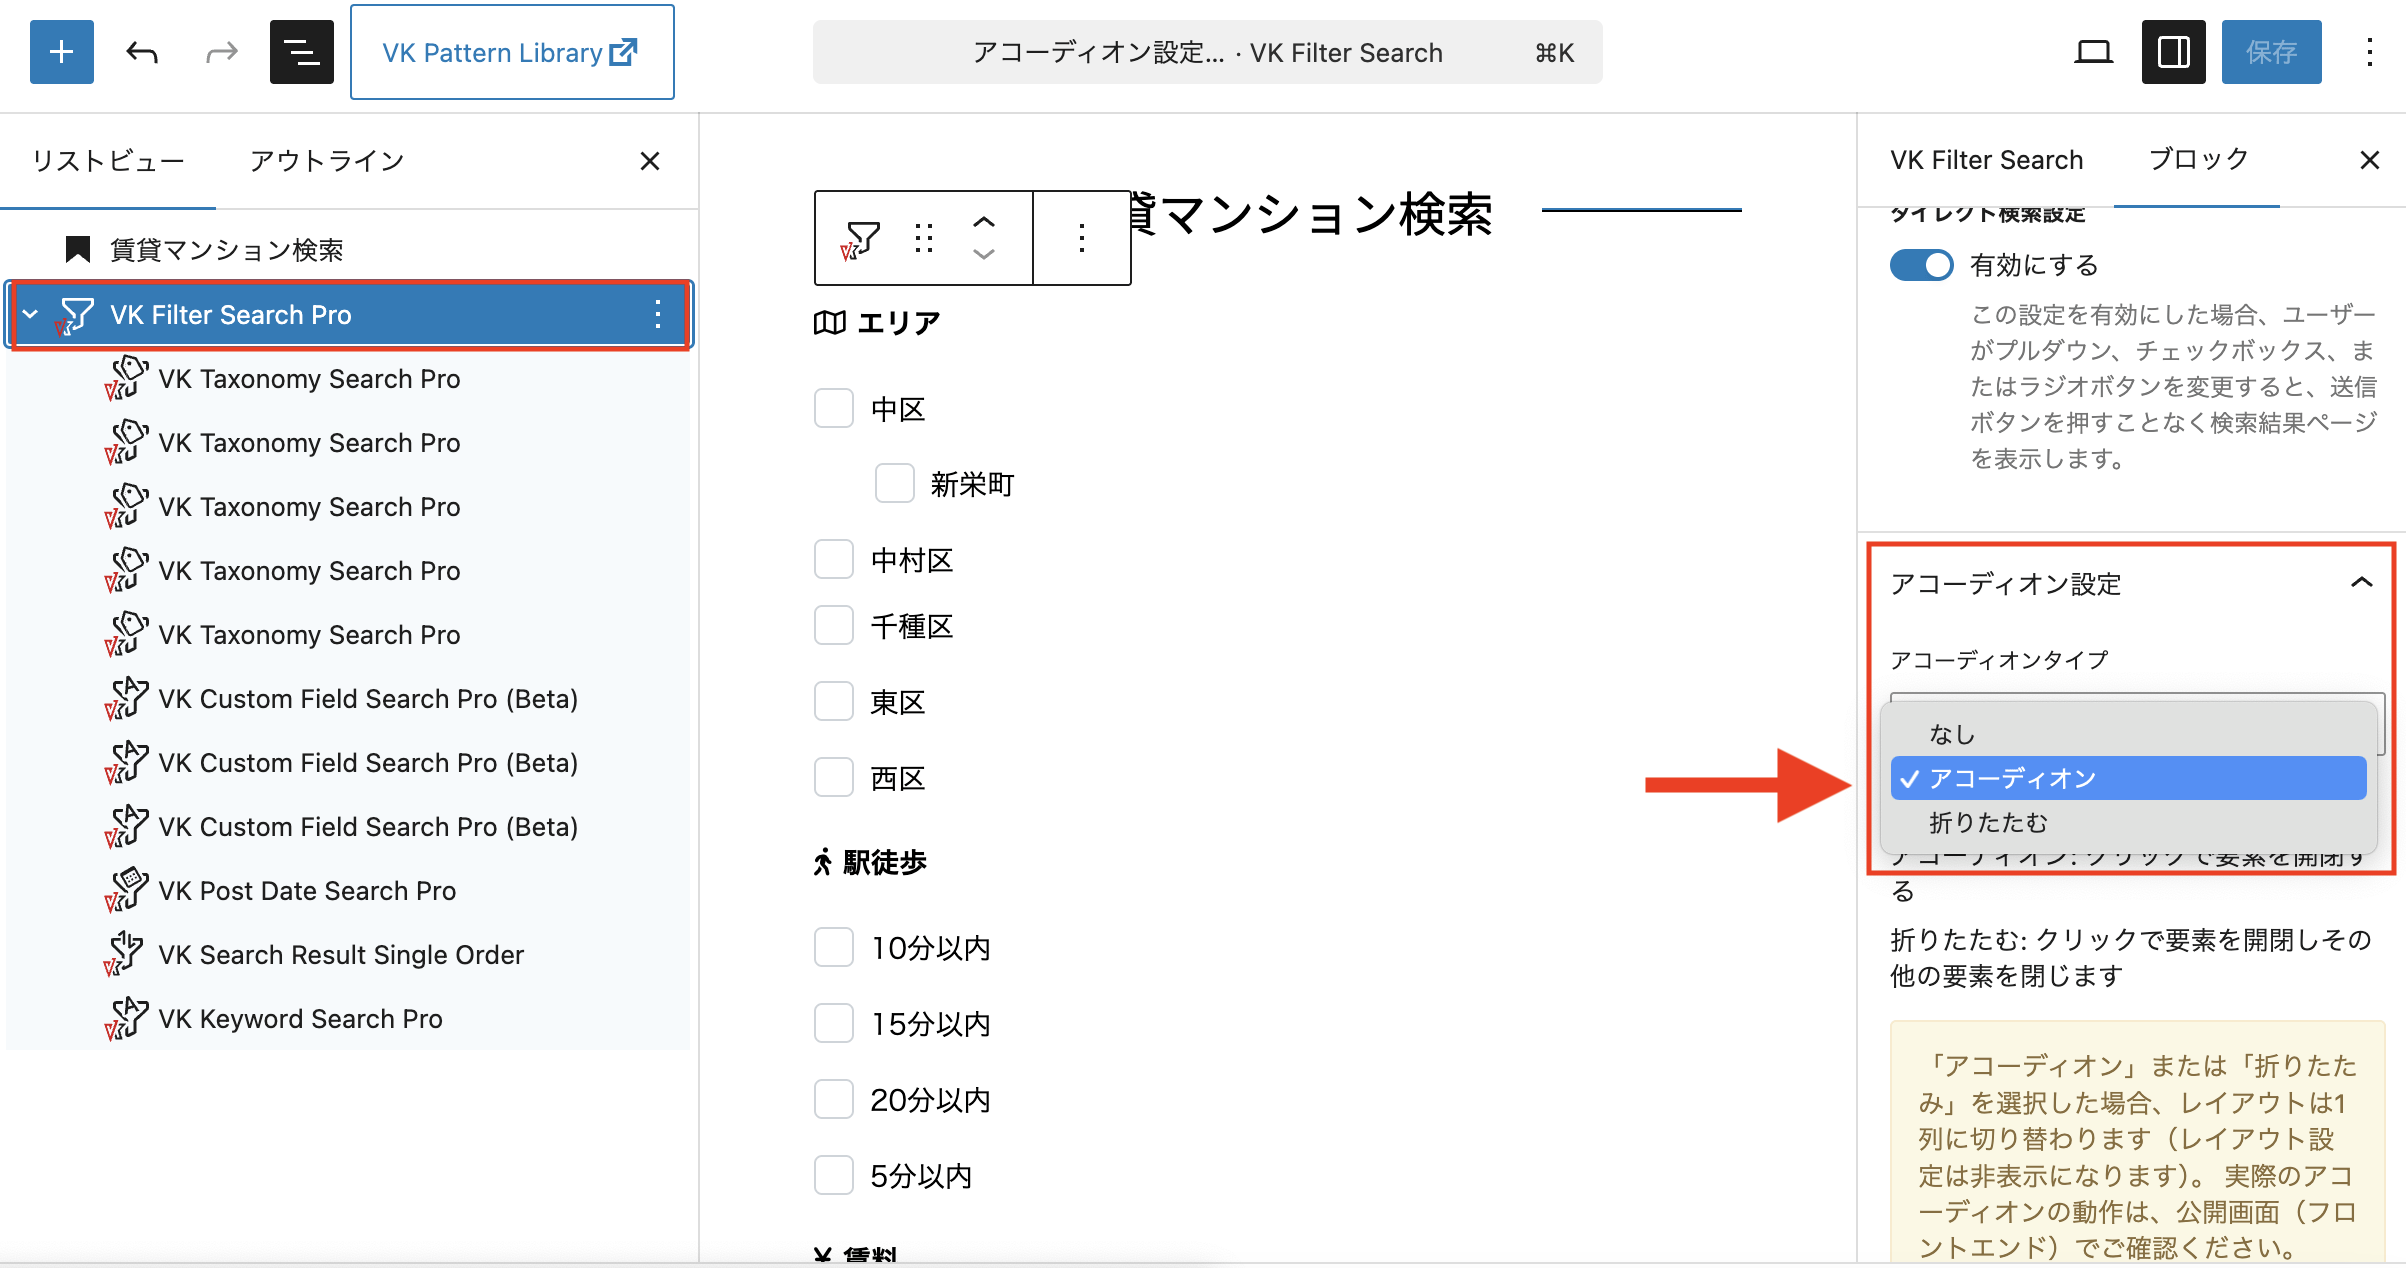This screenshot has height=1268, width=2406.
Task: Check the 10分以内 checkbox
Action: click(834, 947)
